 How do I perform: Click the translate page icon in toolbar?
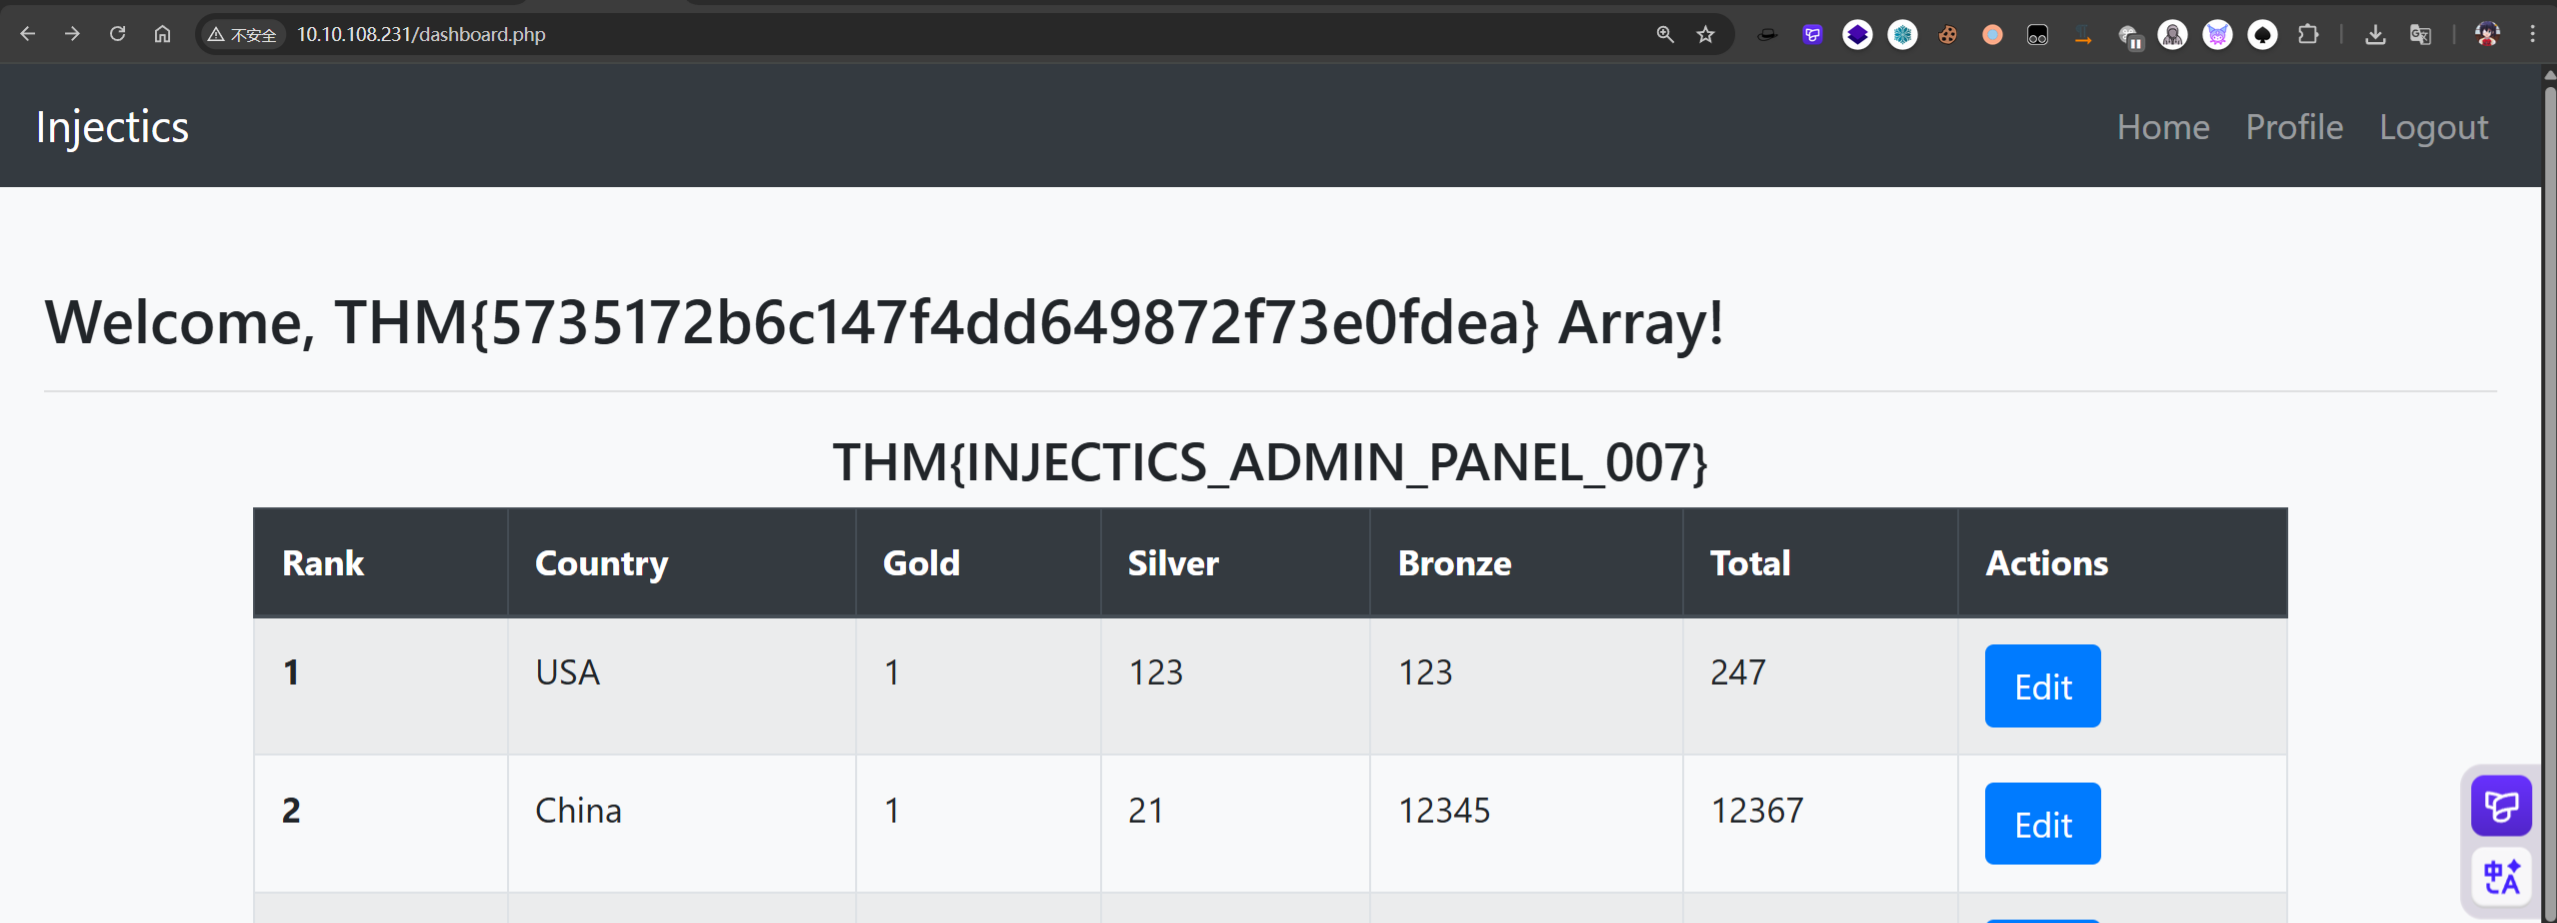(x=2420, y=35)
